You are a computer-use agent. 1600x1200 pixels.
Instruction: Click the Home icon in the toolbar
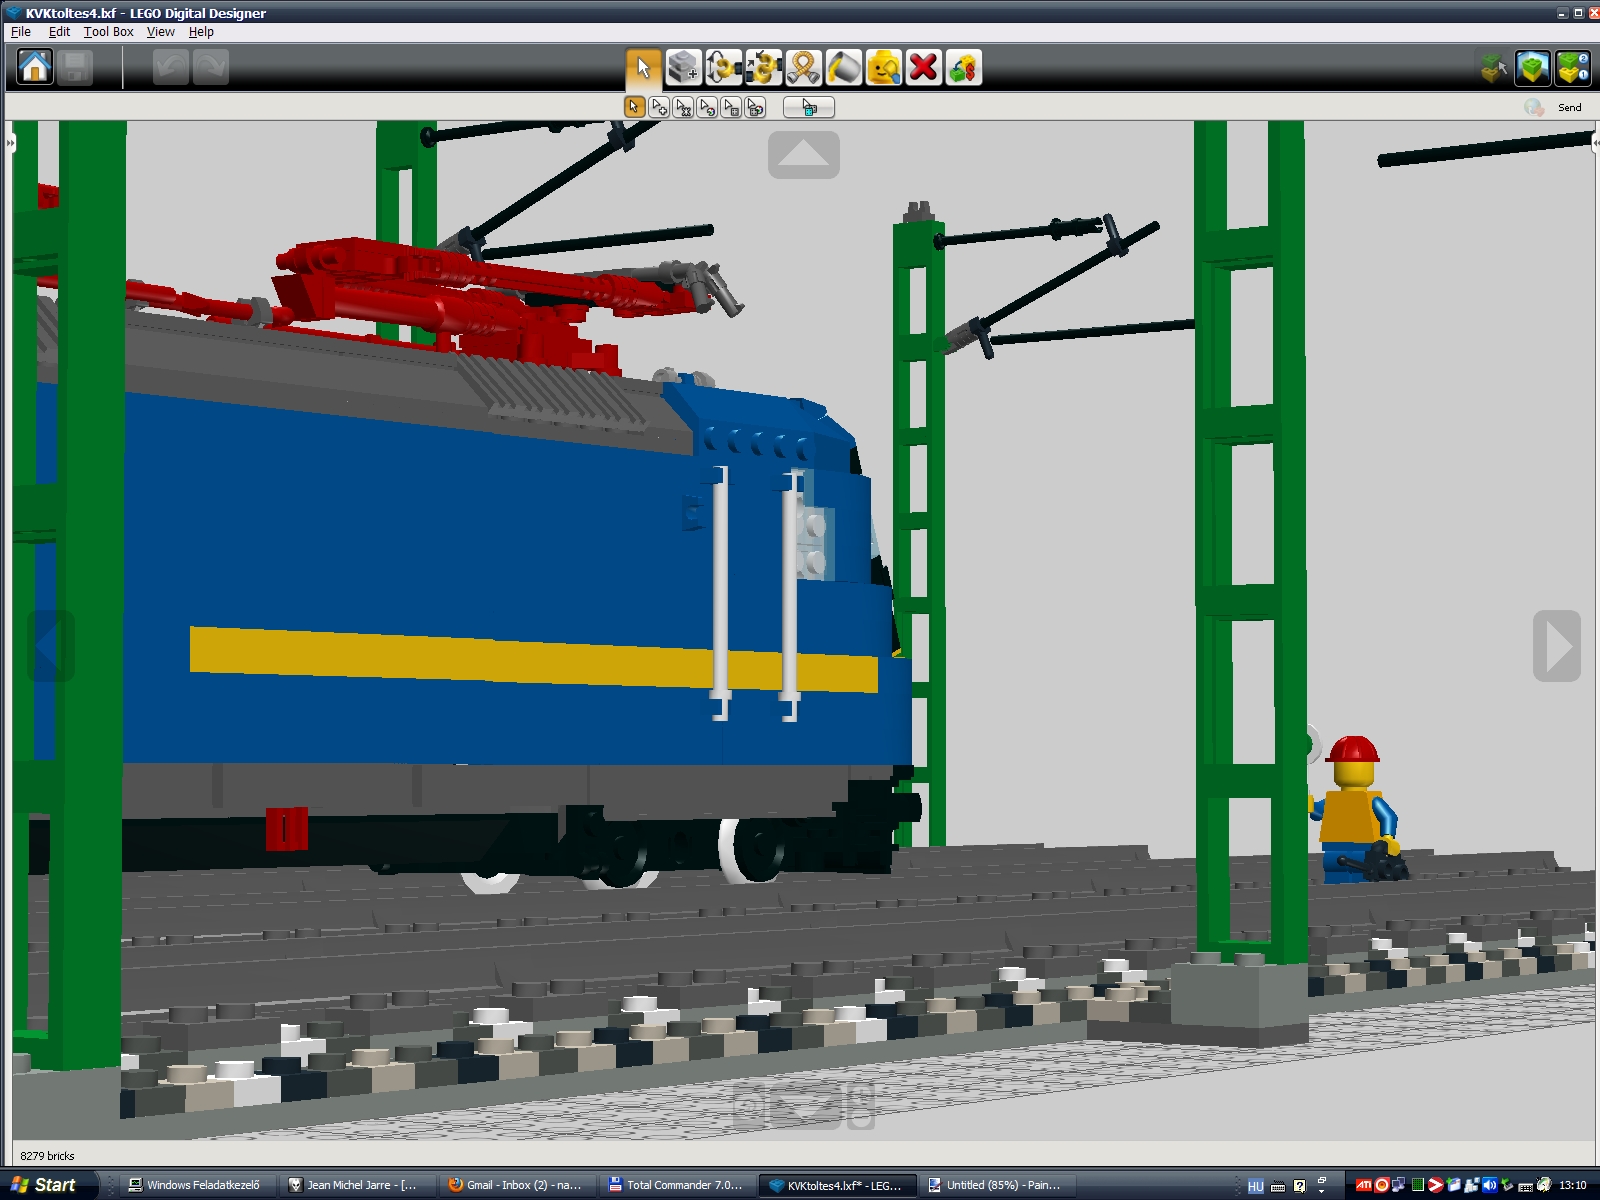point(35,67)
